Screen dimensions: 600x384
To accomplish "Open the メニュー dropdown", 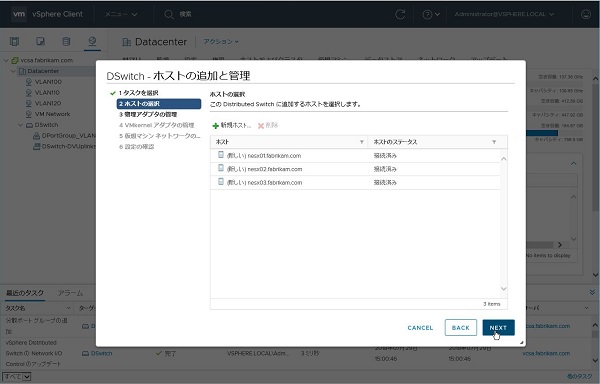I will pyautogui.click(x=121, y=14).
